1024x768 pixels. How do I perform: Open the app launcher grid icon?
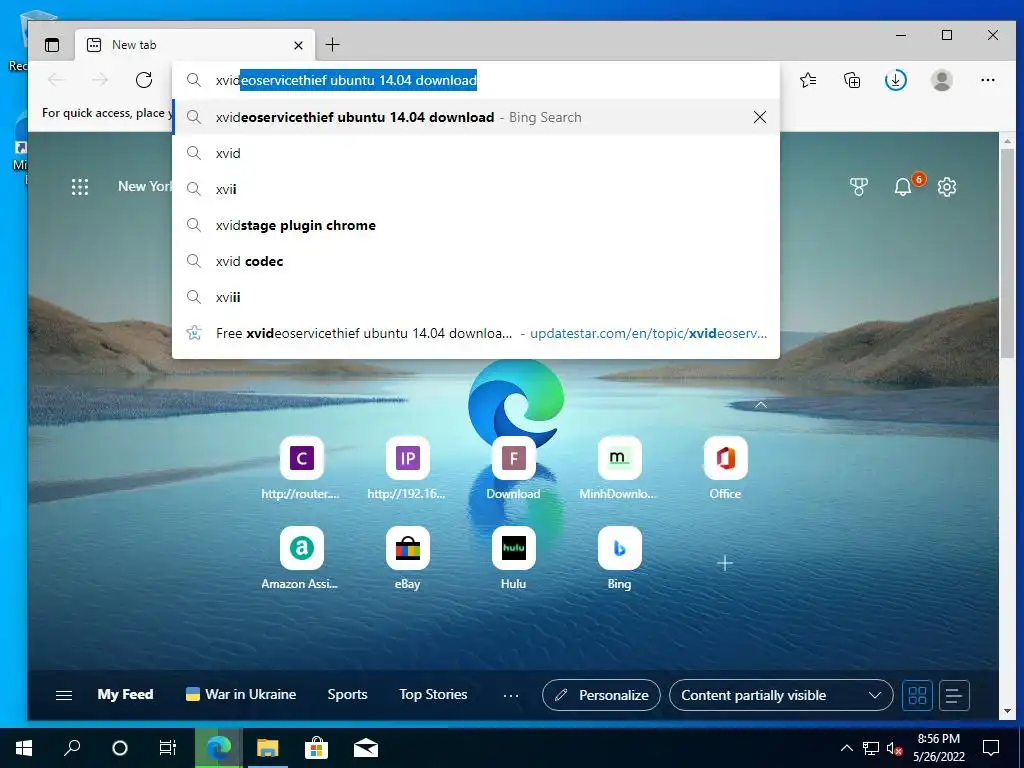point(80,187)
